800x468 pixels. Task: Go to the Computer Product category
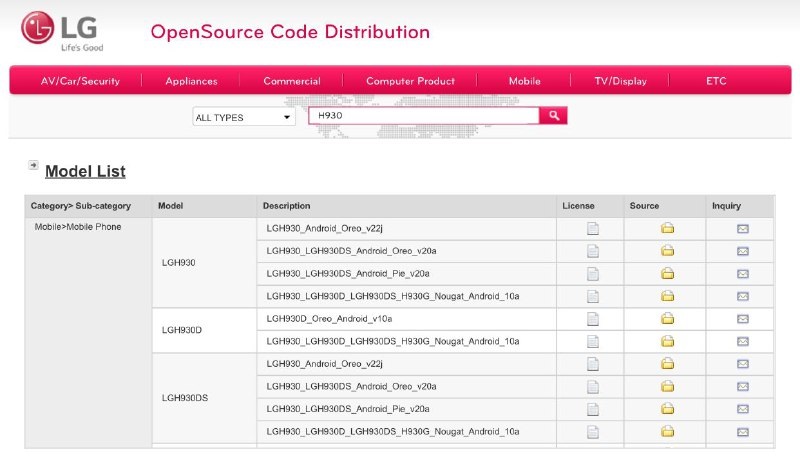point(410,81)
